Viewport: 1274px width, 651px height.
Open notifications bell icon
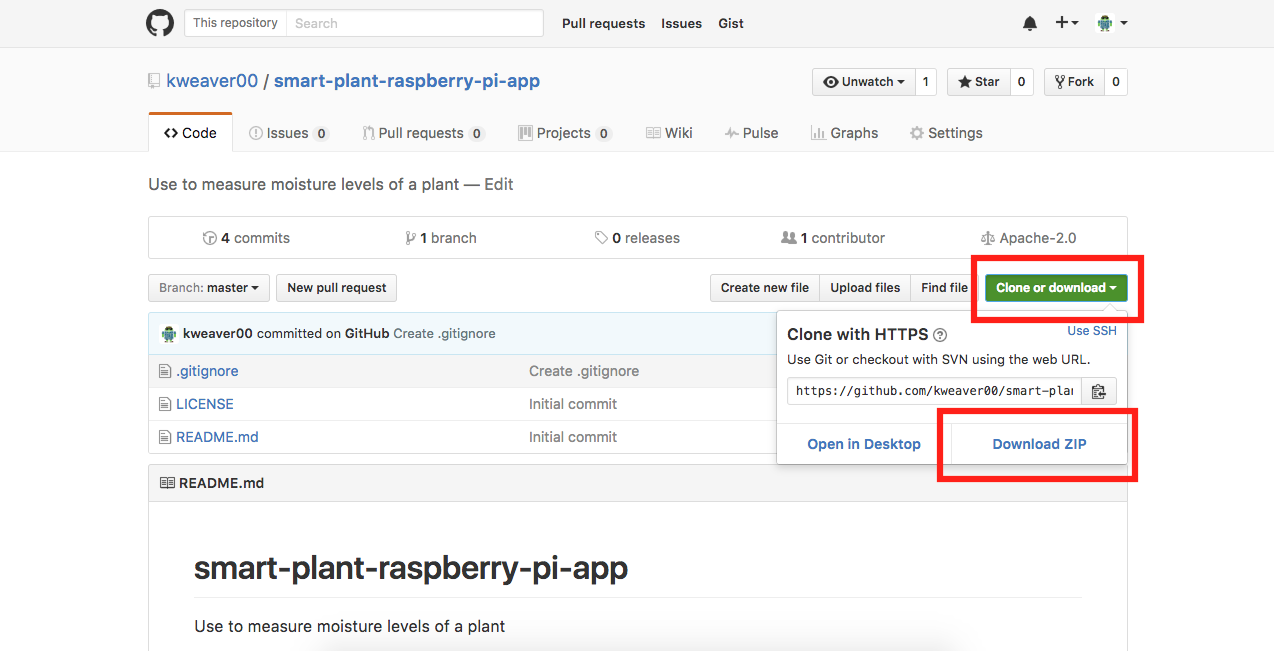click(x=1030, y=23)
